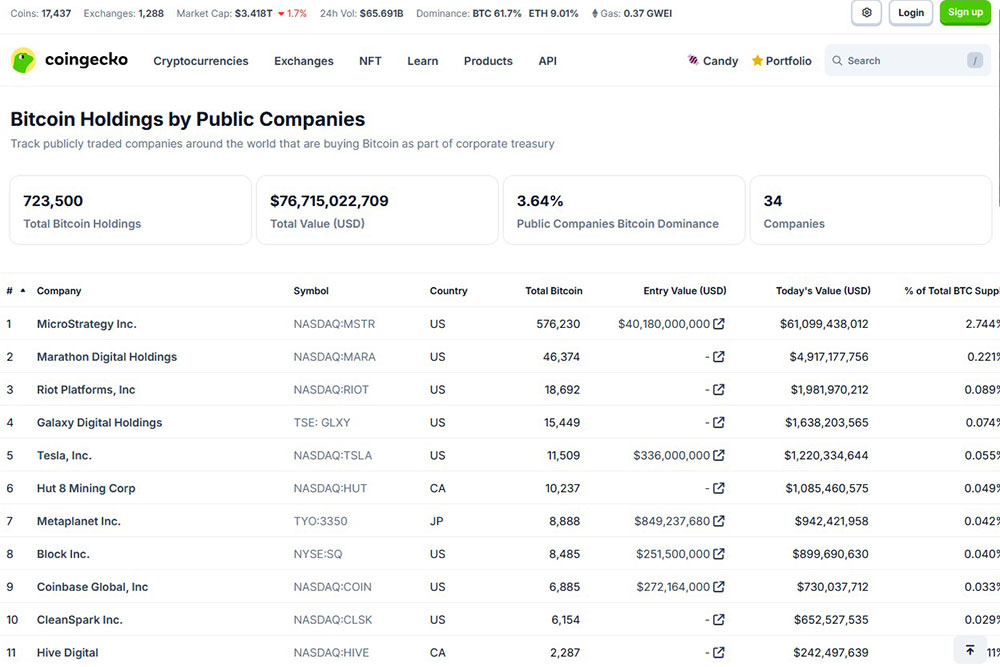Click the 24h Vol $65.691B value

click(381, 13)
